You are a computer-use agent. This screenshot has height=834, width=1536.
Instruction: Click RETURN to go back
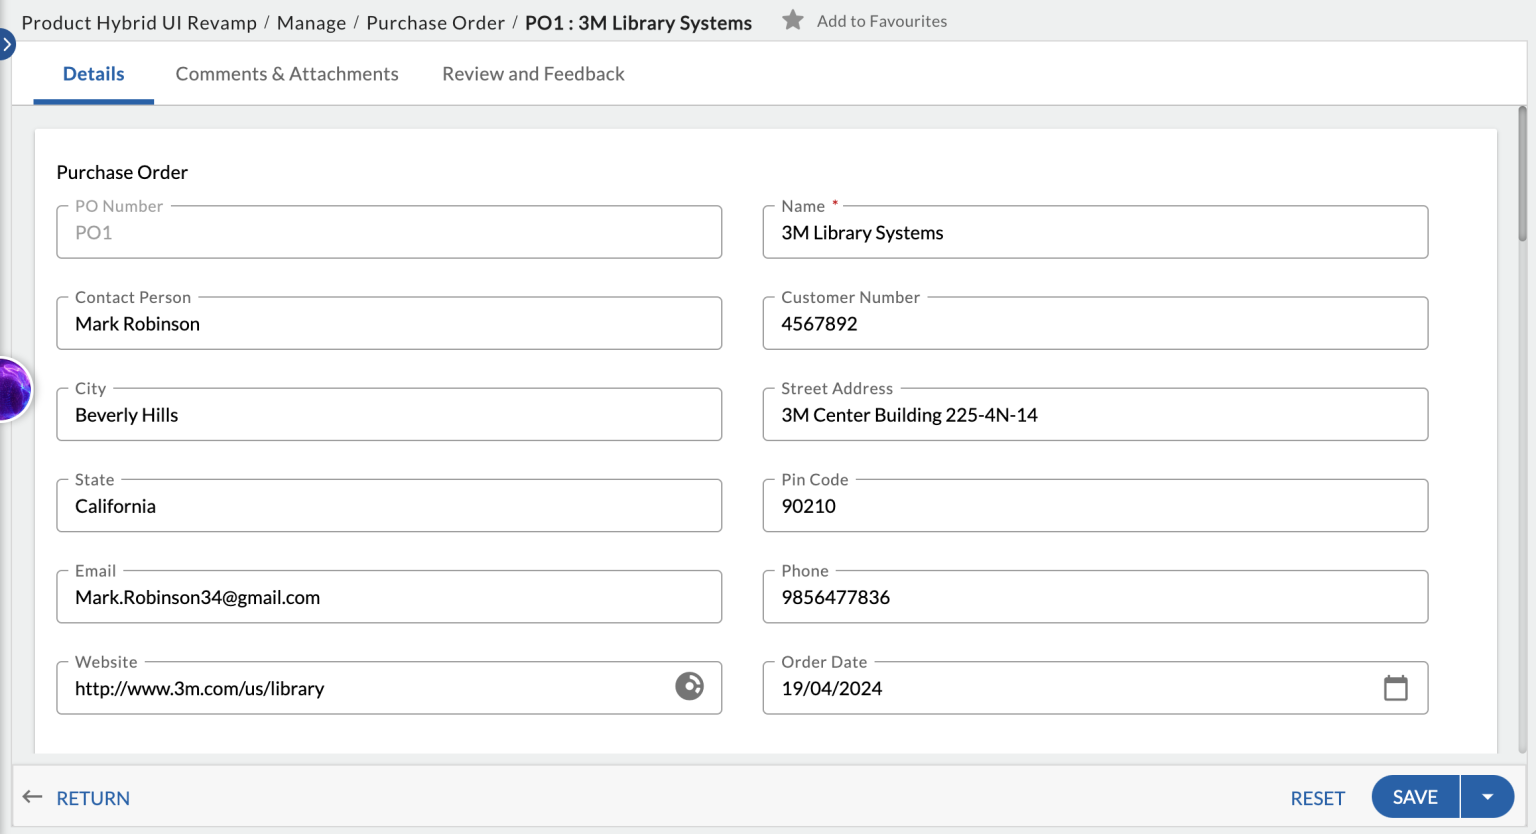pyautogui.click(x=92, y=797)
